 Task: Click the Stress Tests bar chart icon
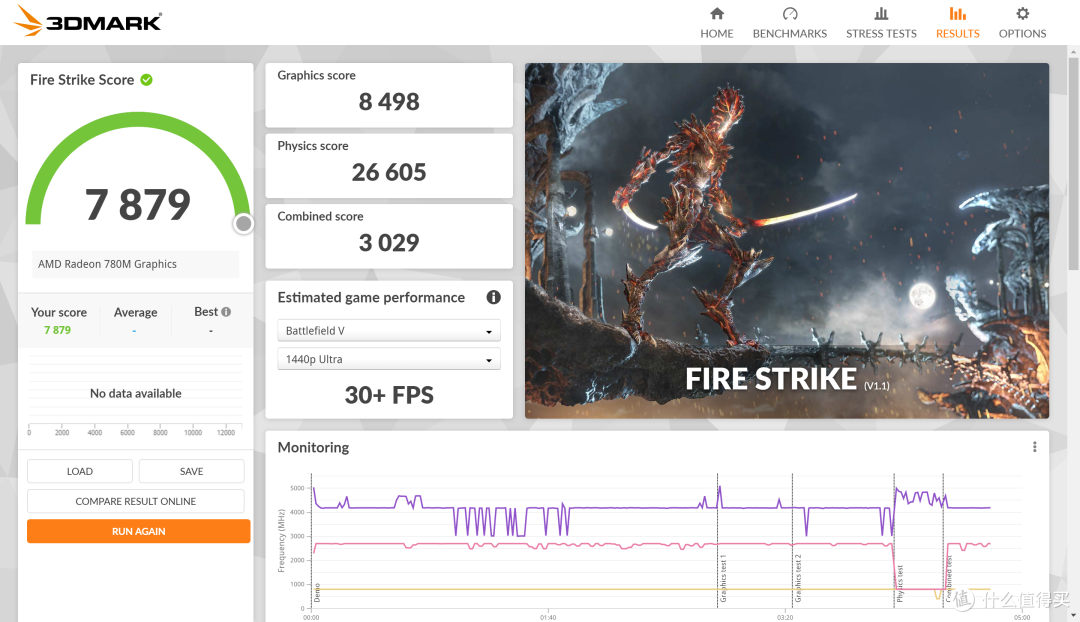[881, 14]
